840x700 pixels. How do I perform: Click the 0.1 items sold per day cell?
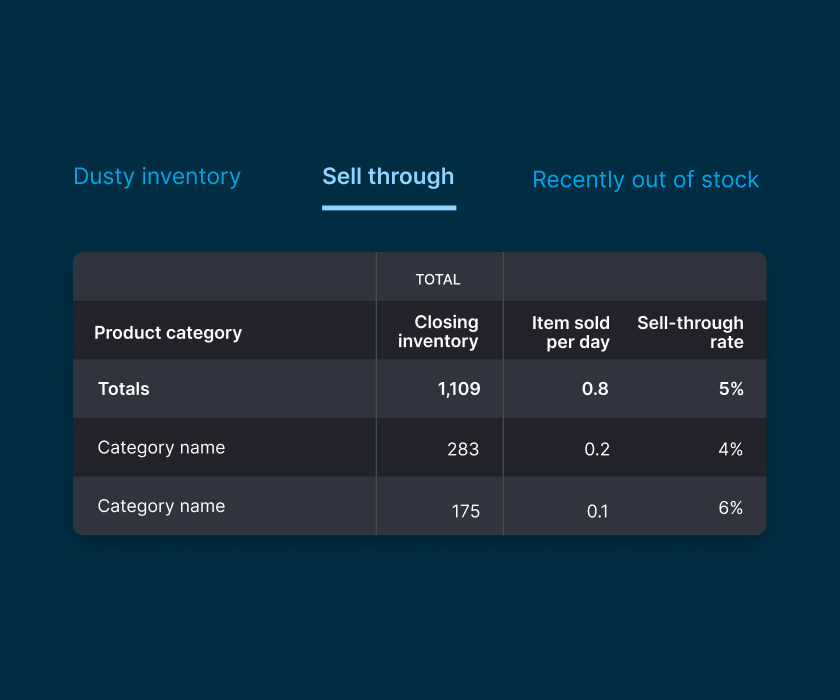pyautogui.click(x=597, y=511)
